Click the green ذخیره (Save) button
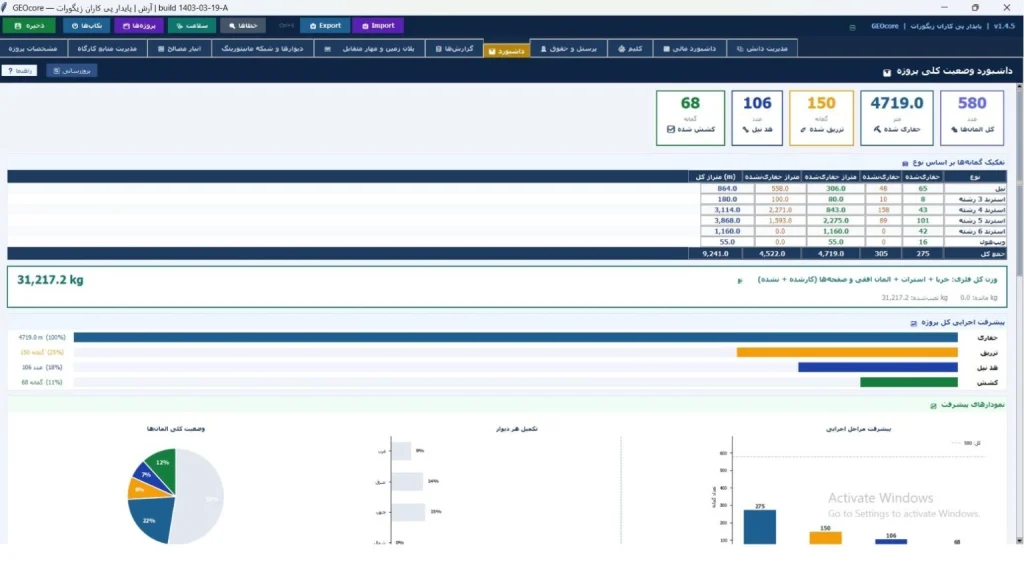 point(29,25)
